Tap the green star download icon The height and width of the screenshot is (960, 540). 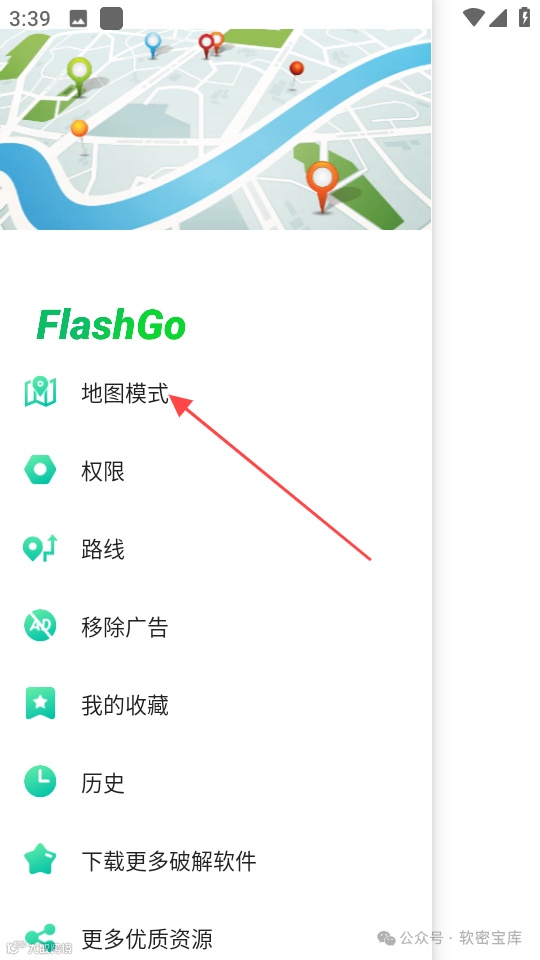tap(40, 859)
